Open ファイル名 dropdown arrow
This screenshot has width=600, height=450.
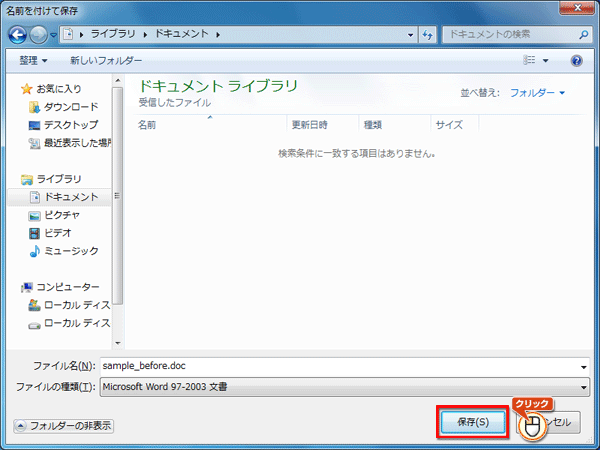584,367
